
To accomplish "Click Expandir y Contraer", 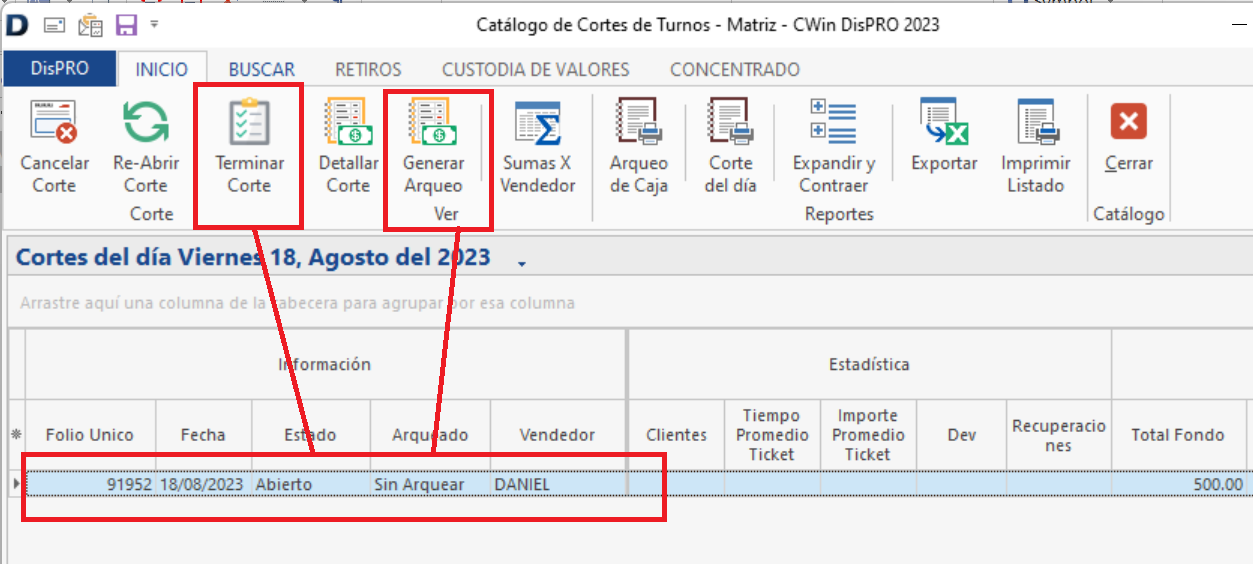I will point(834,145).
